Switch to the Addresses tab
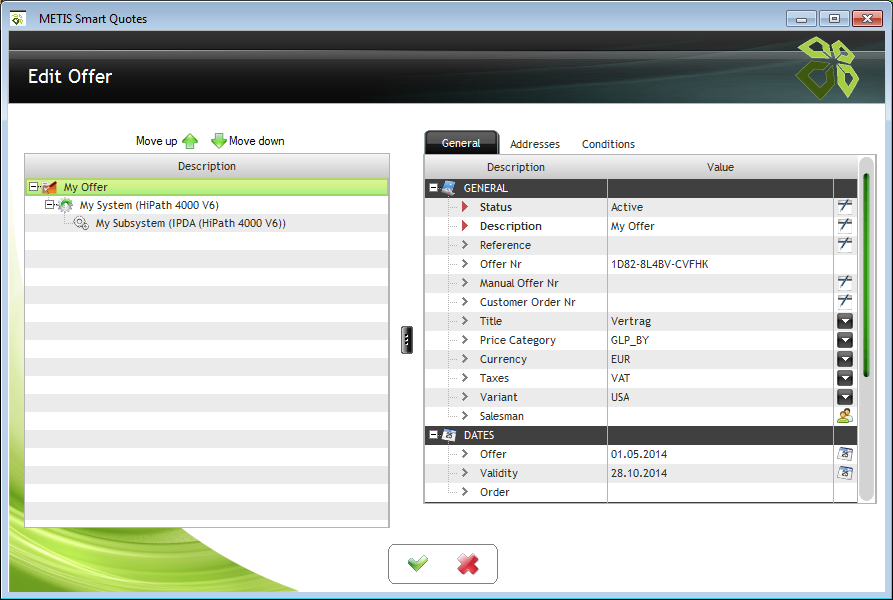Screen dimensions: 893x600 click(535, 144)
